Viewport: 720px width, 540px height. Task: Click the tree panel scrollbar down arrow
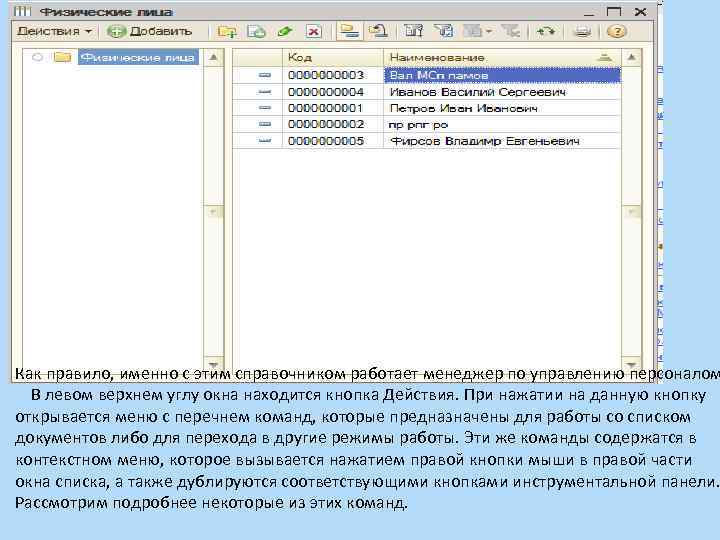214,363
